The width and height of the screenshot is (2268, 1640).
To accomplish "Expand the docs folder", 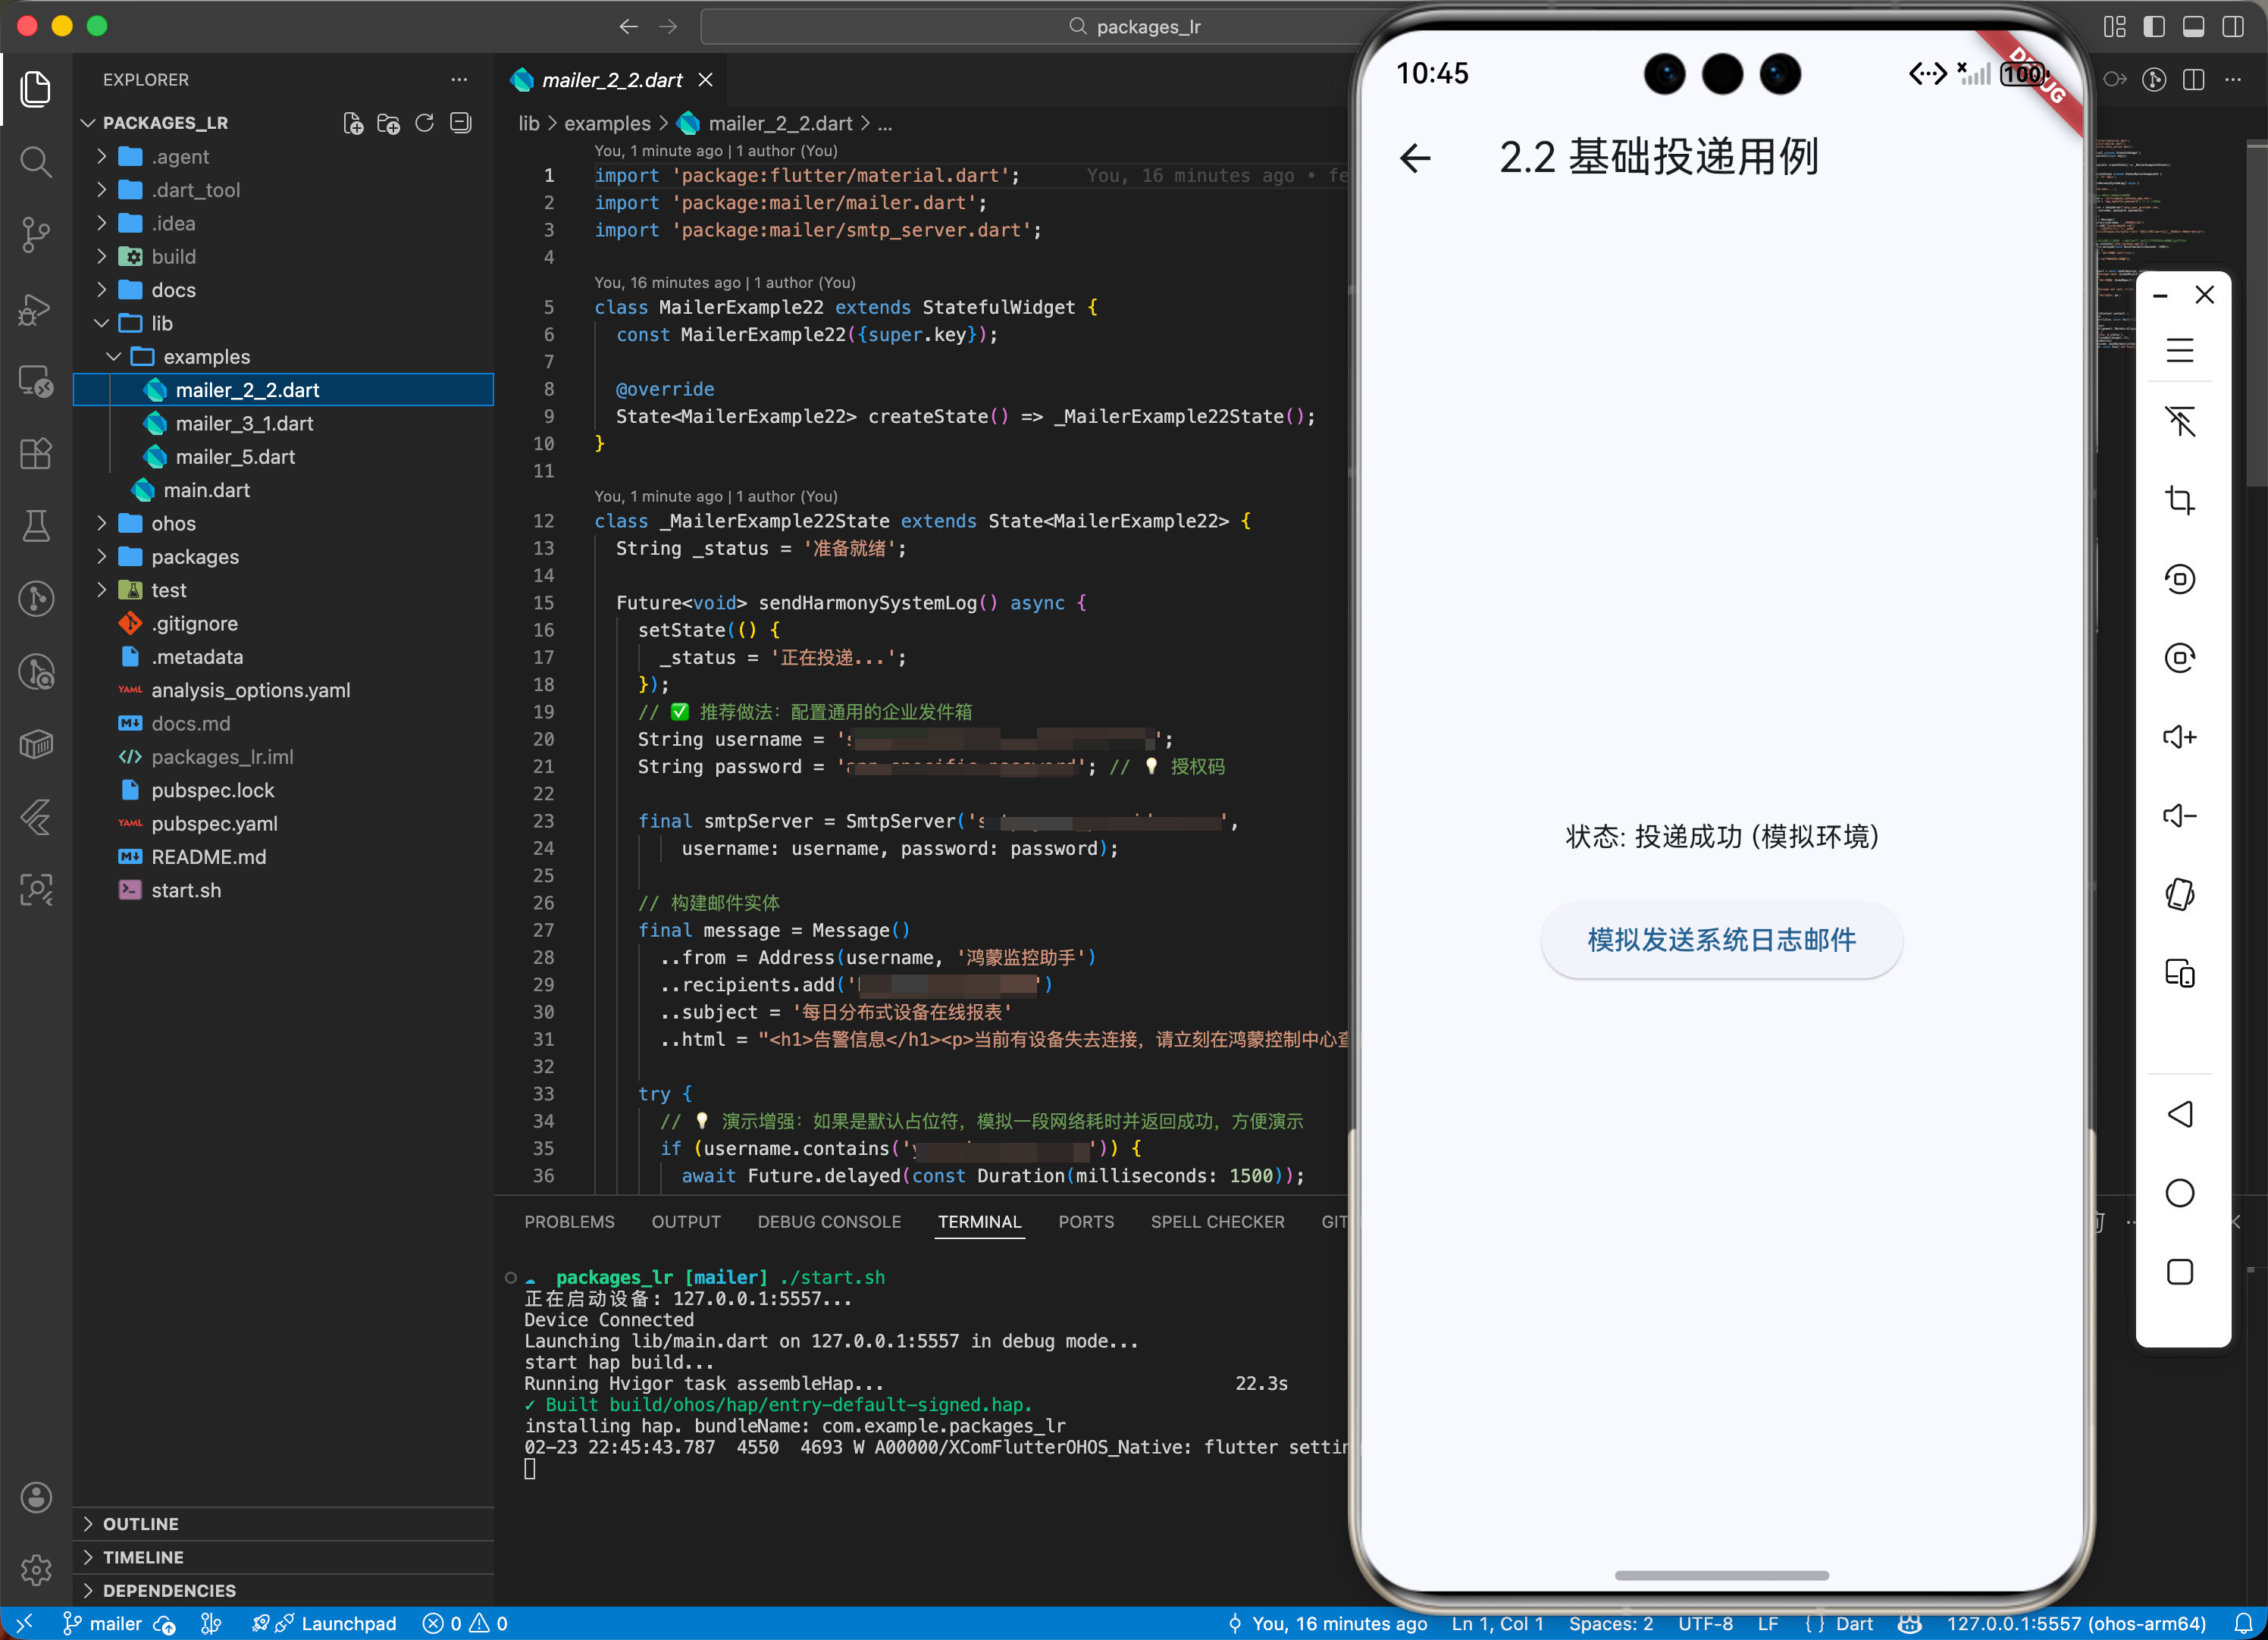I will (173, 290).
